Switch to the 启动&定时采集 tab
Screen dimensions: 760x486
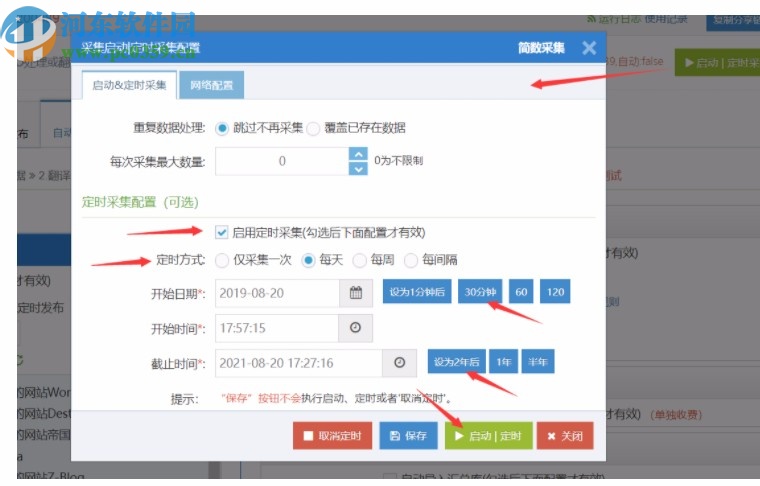coord(129,85)
